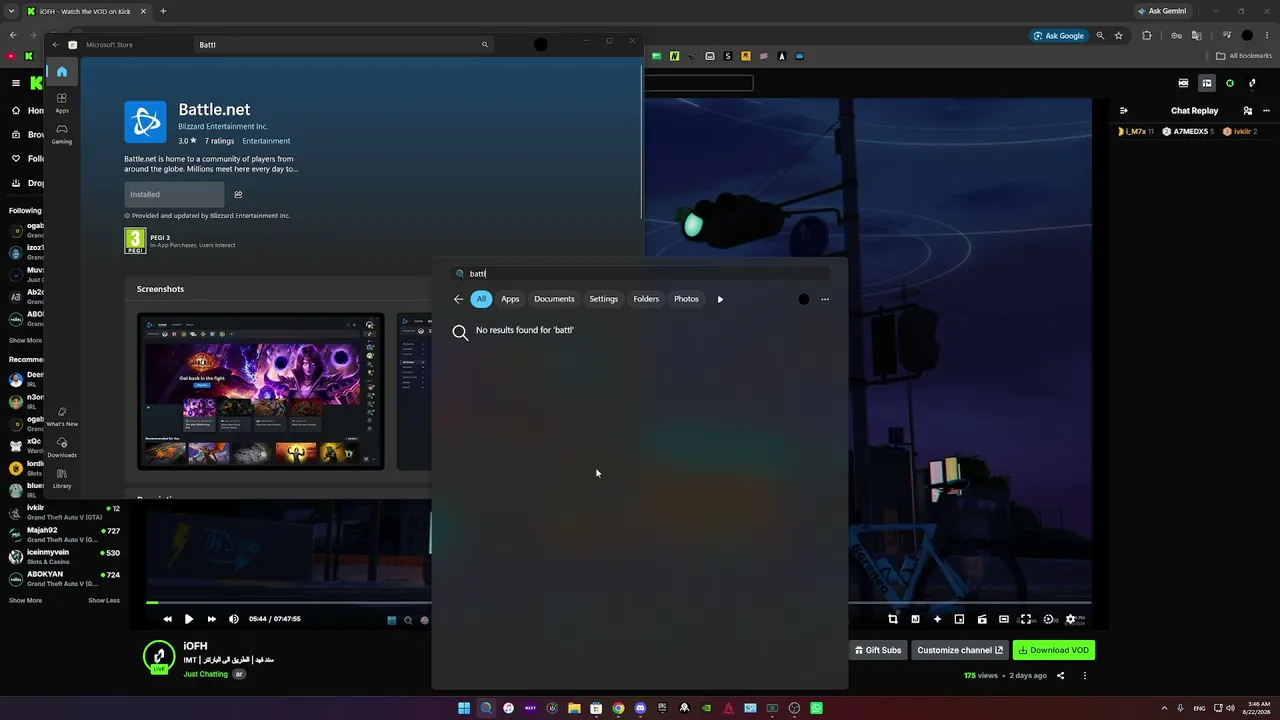Show hidden system tray icons
The image size is (1280, 720).
[1163, 708]
